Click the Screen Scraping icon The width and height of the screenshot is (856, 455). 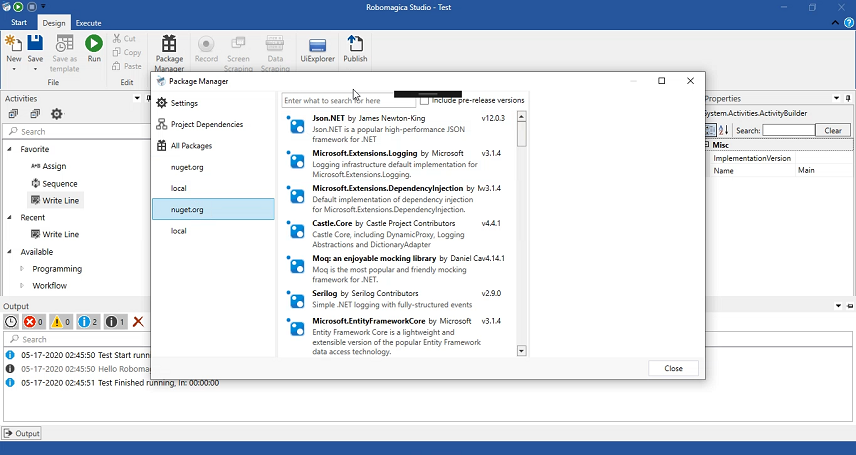point(239,44)
